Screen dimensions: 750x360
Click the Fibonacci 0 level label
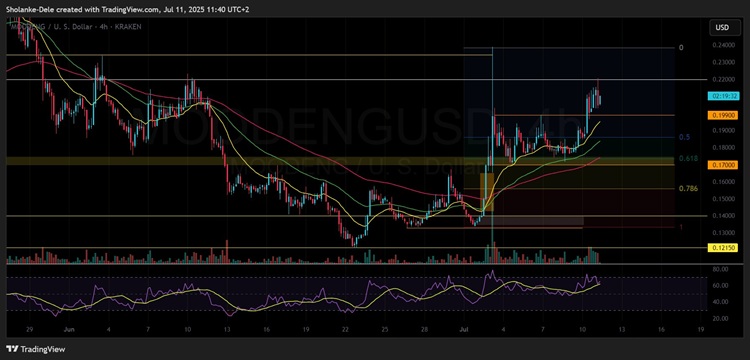pos(682,48)
